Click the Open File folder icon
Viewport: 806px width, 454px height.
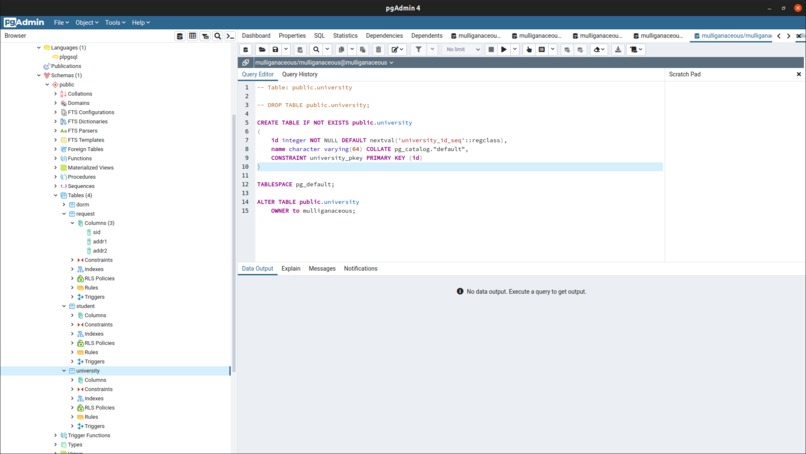(262, 49)
